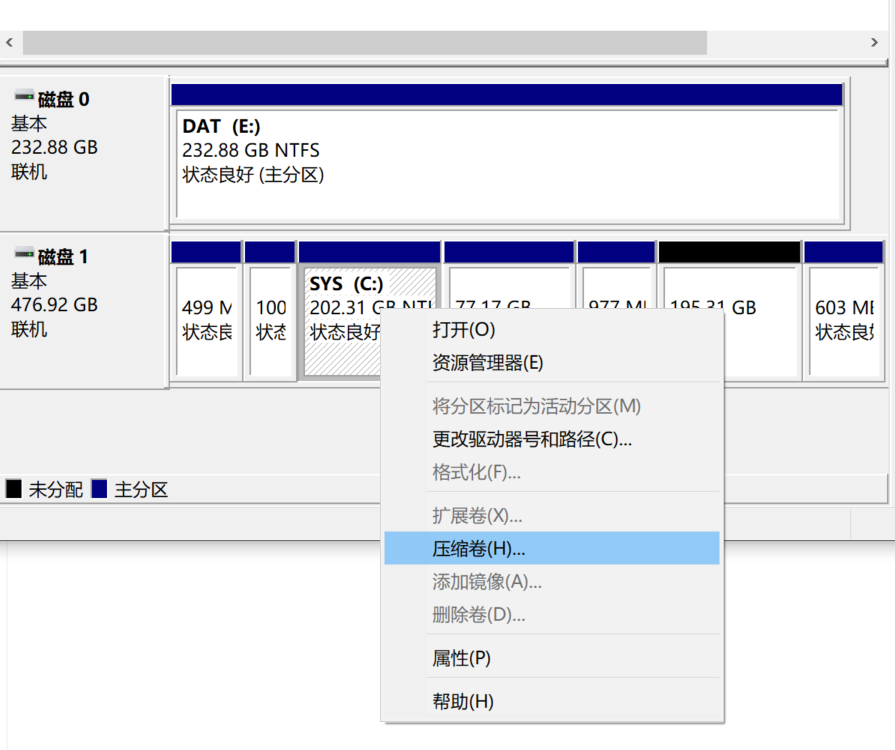Click the 232.88 GB size under 磁盘 0
The width and height of the screenshot is (895, 750).
pyautogui.click(x=54, y=147)
